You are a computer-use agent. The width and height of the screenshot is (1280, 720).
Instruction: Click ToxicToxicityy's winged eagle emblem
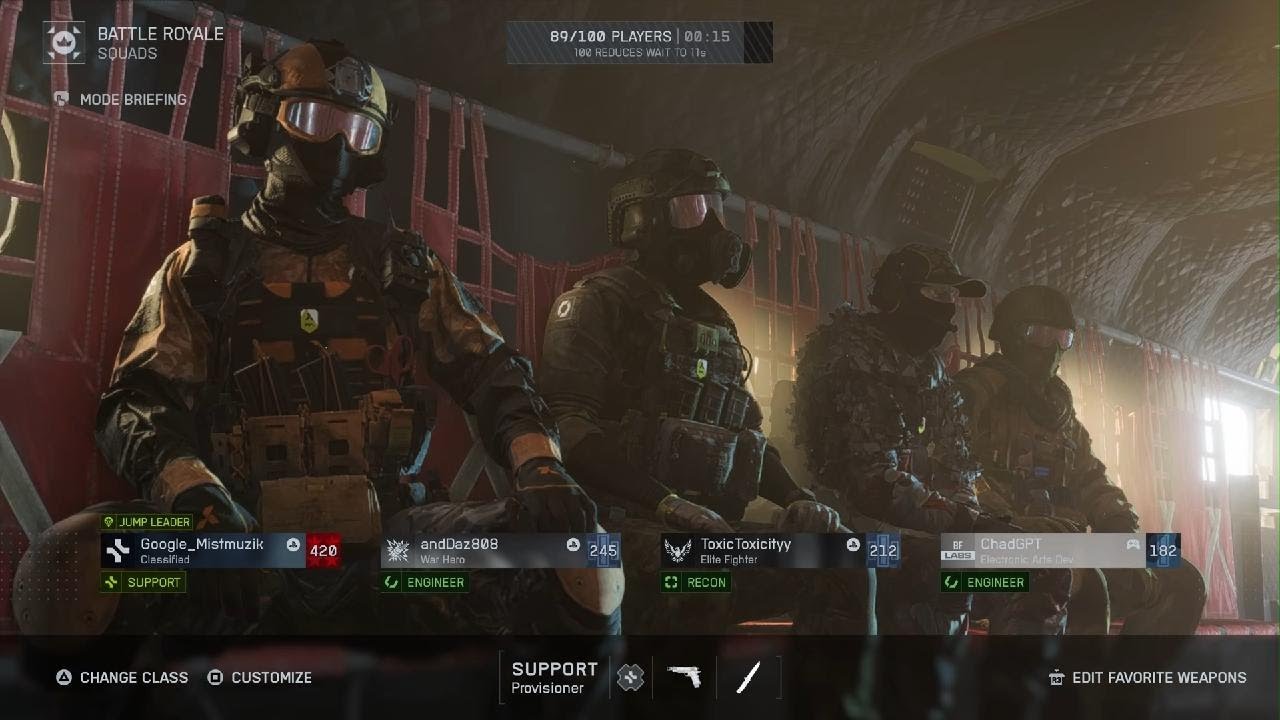pos(678,550)
